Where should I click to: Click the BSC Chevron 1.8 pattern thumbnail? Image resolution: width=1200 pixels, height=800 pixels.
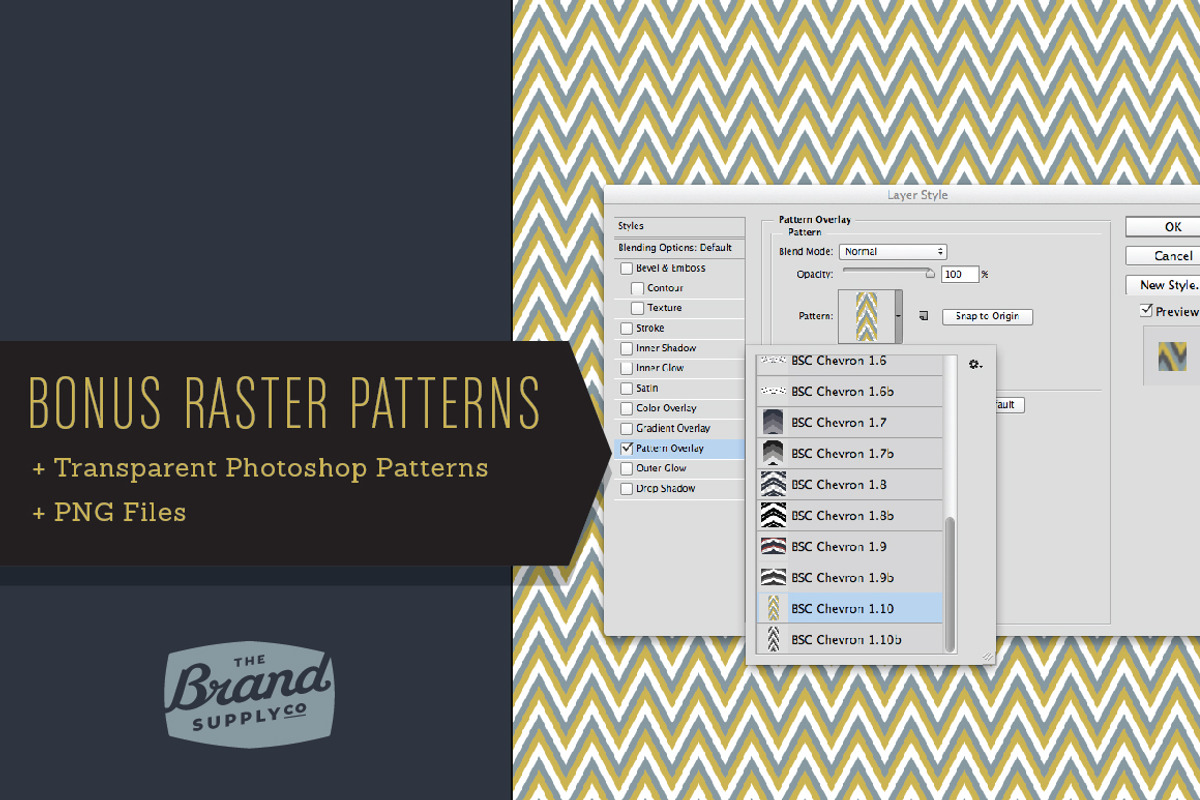pyautogui.click(x=772, y=484)
